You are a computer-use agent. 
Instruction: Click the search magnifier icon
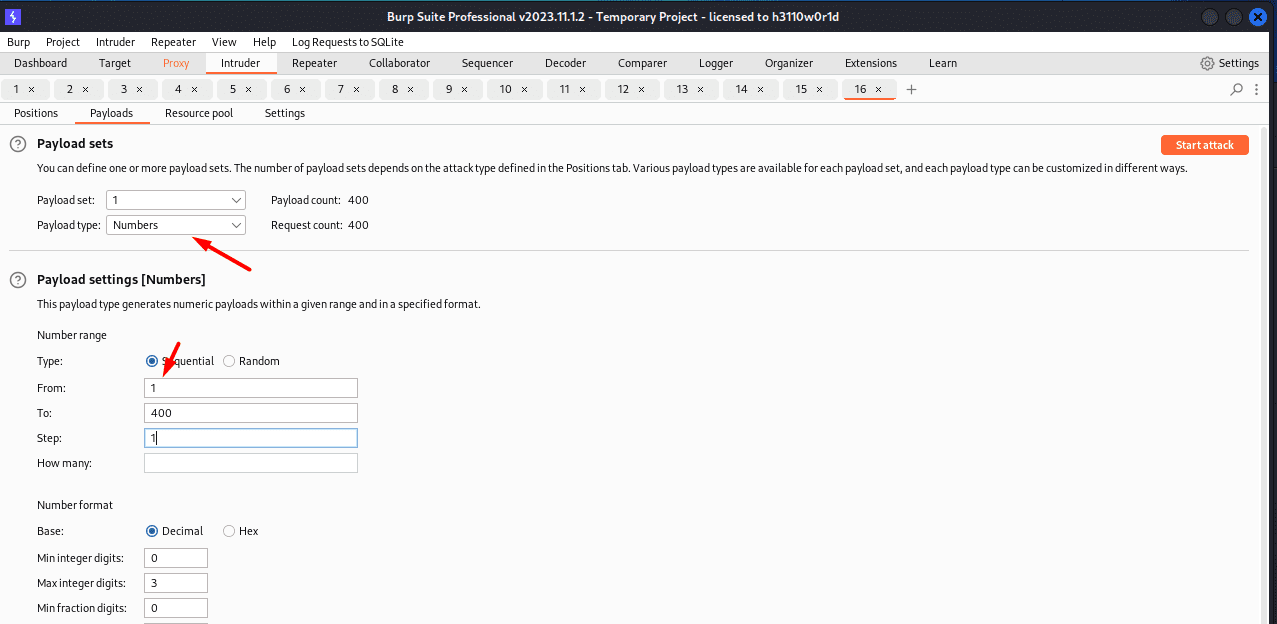click(1236, 89)
